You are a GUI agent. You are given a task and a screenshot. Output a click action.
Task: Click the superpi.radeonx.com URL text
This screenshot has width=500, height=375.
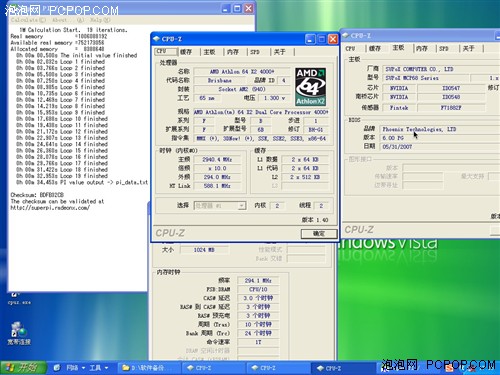[50, 208]
